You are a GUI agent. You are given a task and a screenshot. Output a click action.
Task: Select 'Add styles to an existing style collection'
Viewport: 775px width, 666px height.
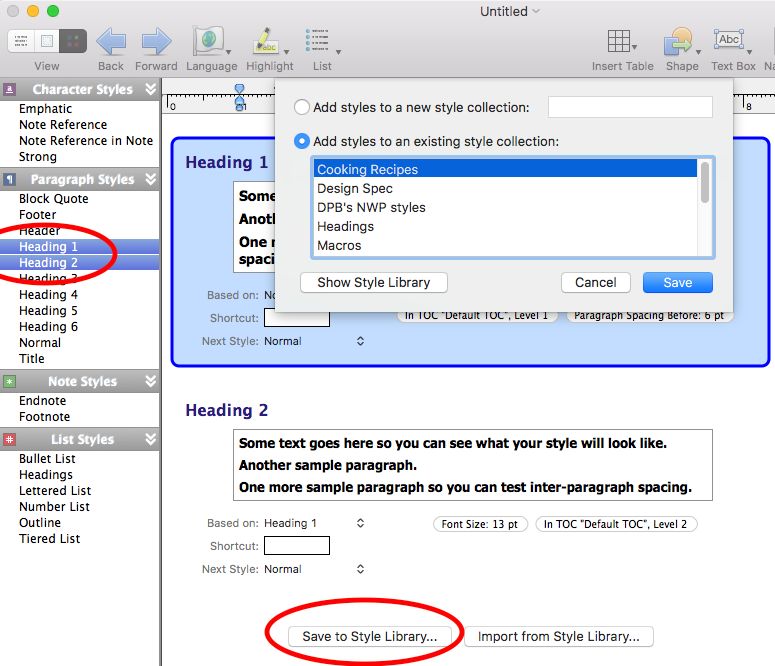click(x=302, y=141)
